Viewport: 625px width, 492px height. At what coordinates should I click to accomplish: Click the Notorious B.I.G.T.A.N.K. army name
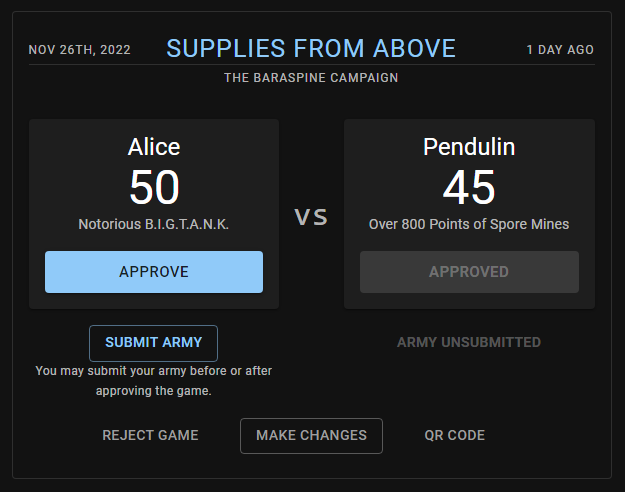pos(154,224)
